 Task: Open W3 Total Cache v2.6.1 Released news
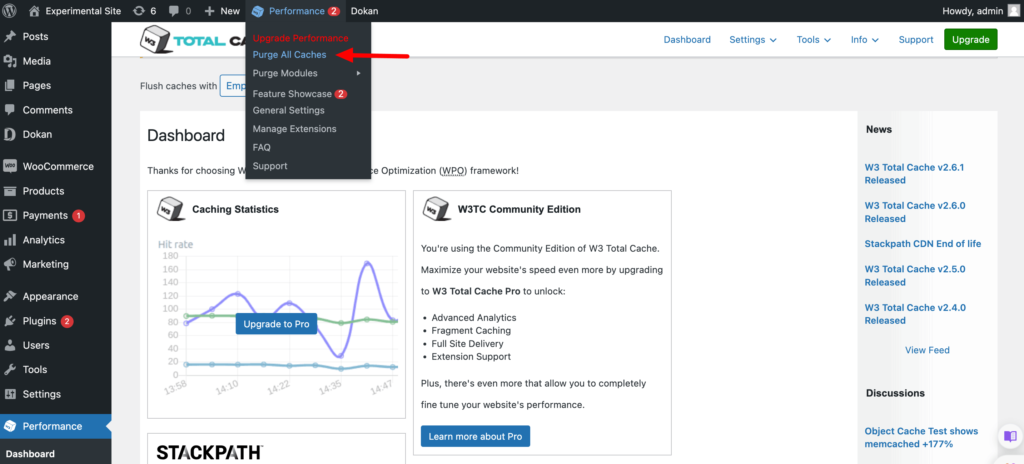click(914, 173)
